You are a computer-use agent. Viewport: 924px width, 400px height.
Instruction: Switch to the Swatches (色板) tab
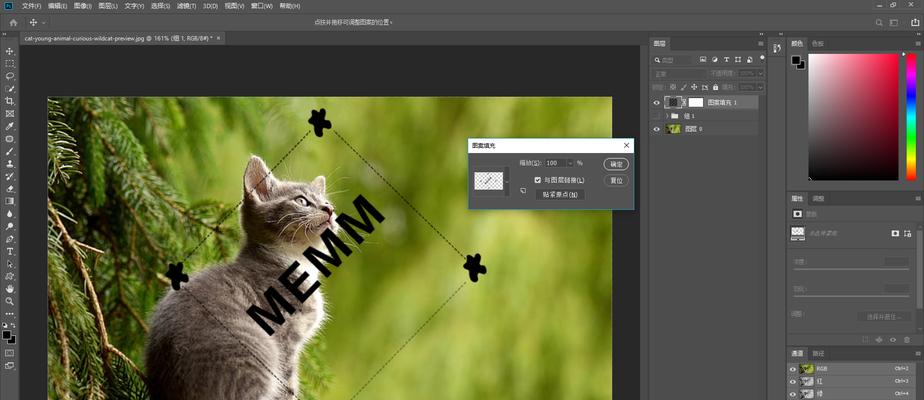[817, 44]
